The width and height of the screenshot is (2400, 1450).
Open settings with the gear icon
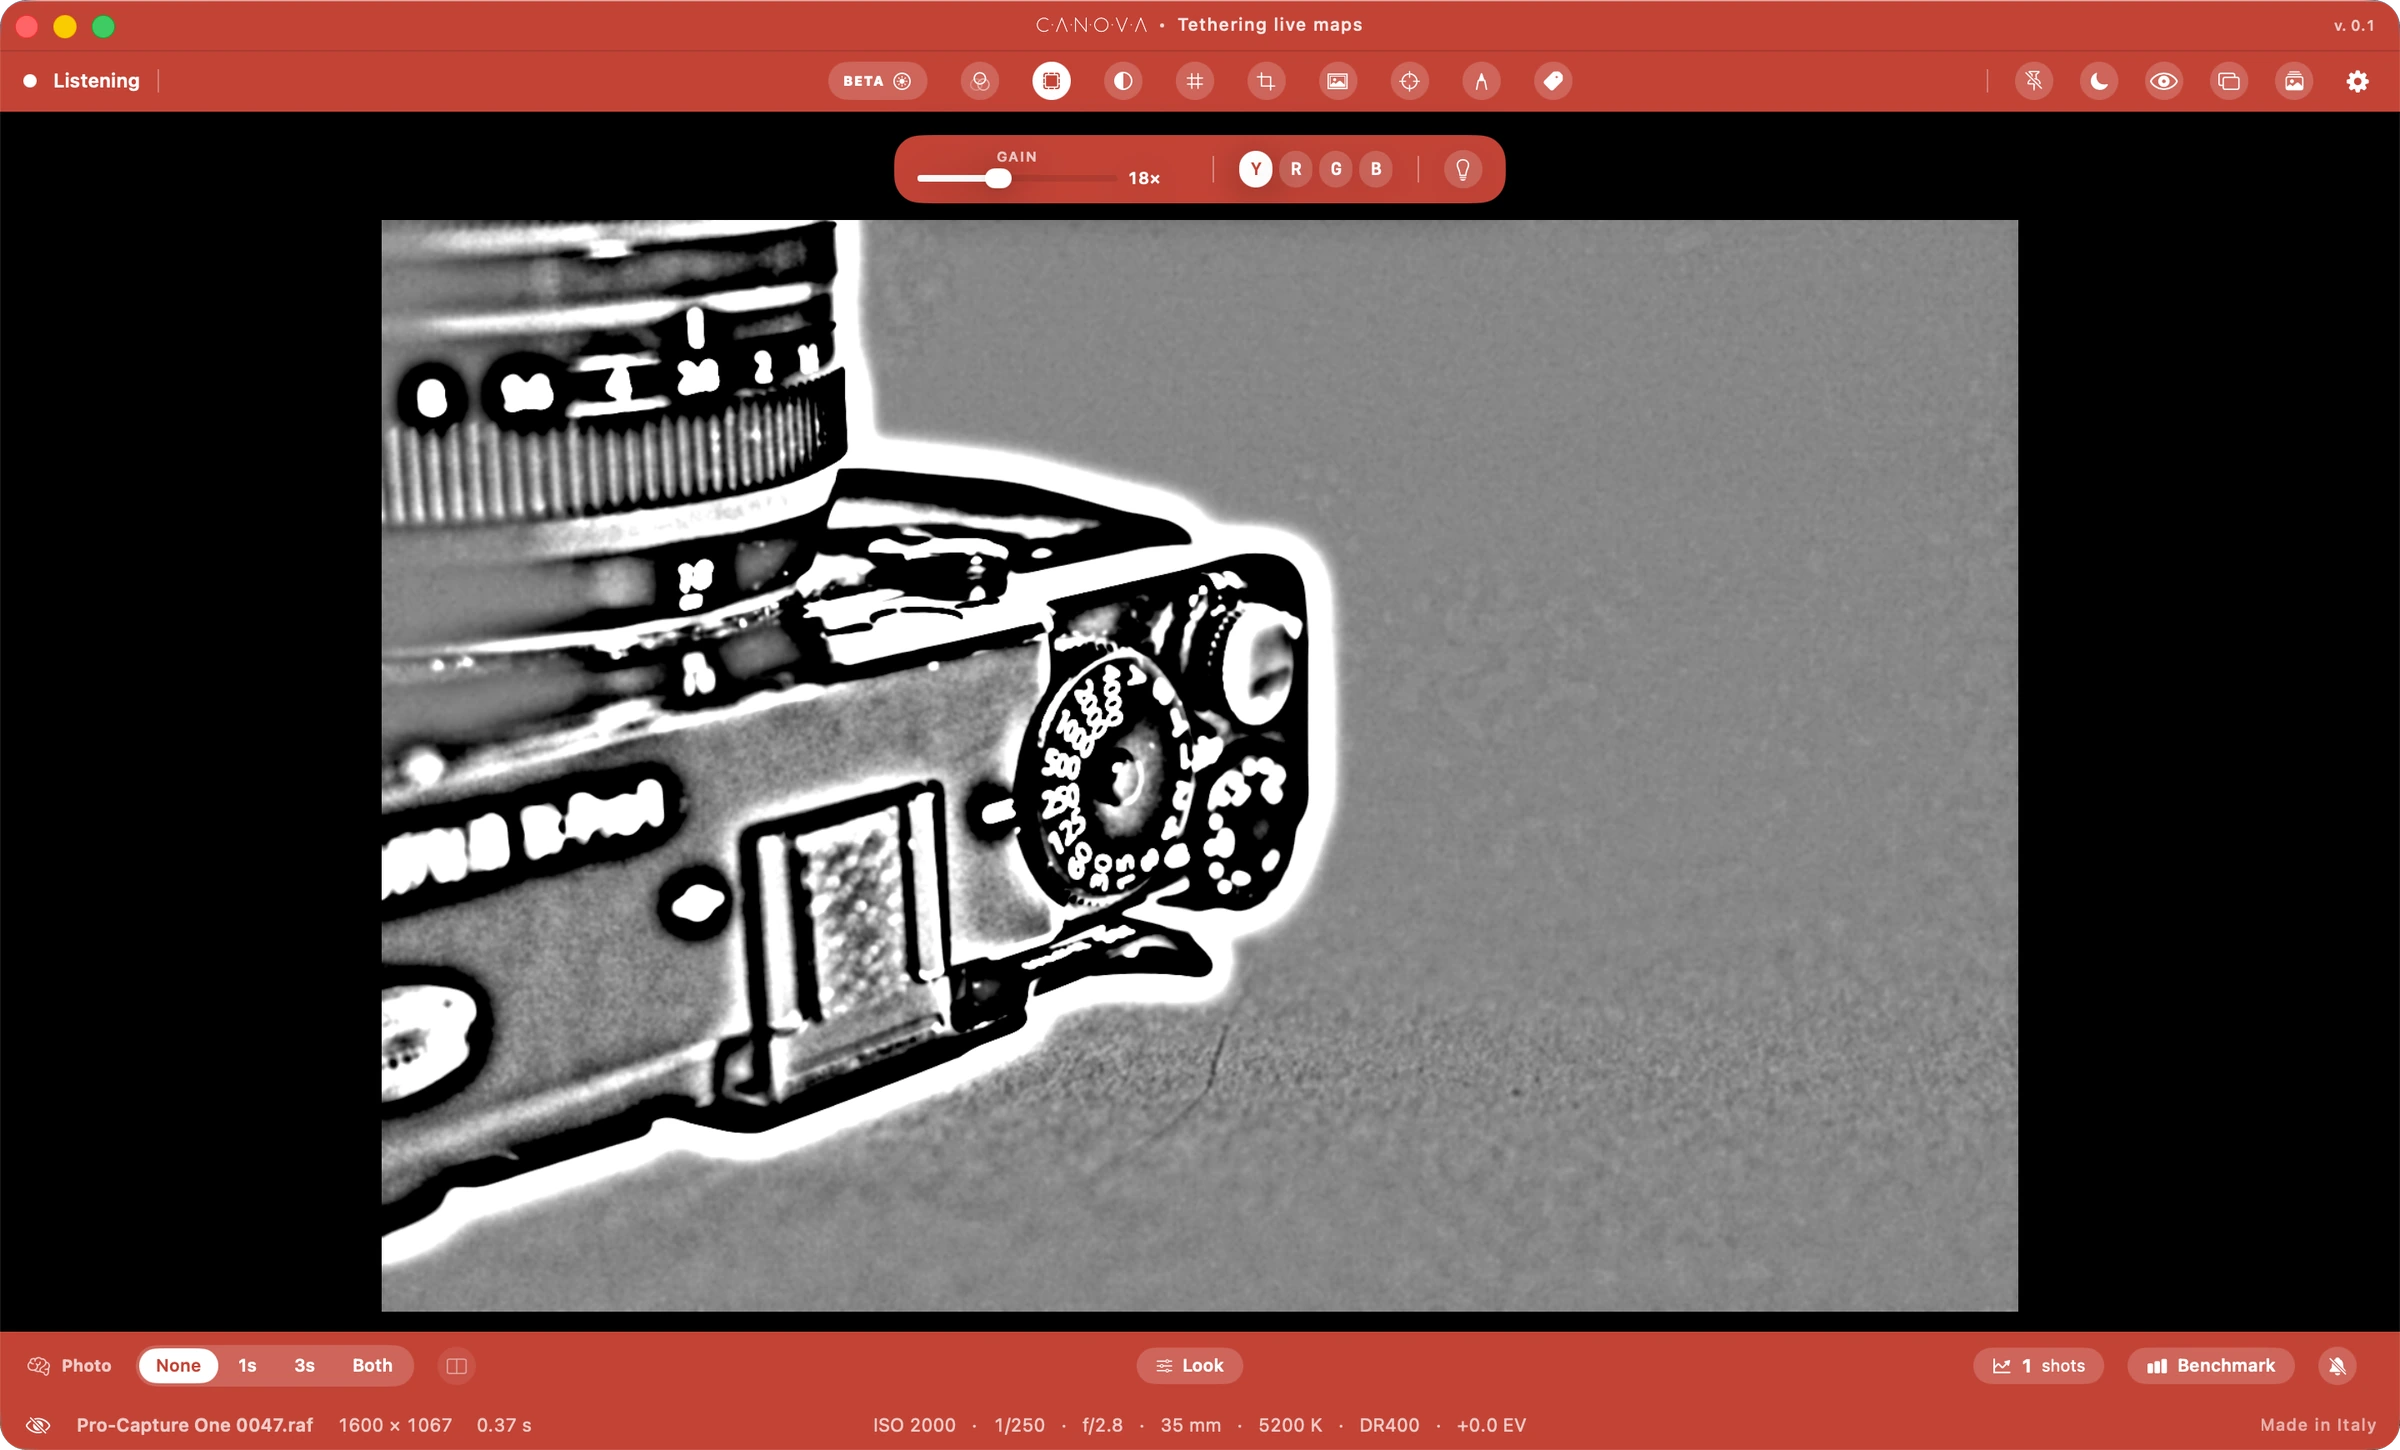2357,81
